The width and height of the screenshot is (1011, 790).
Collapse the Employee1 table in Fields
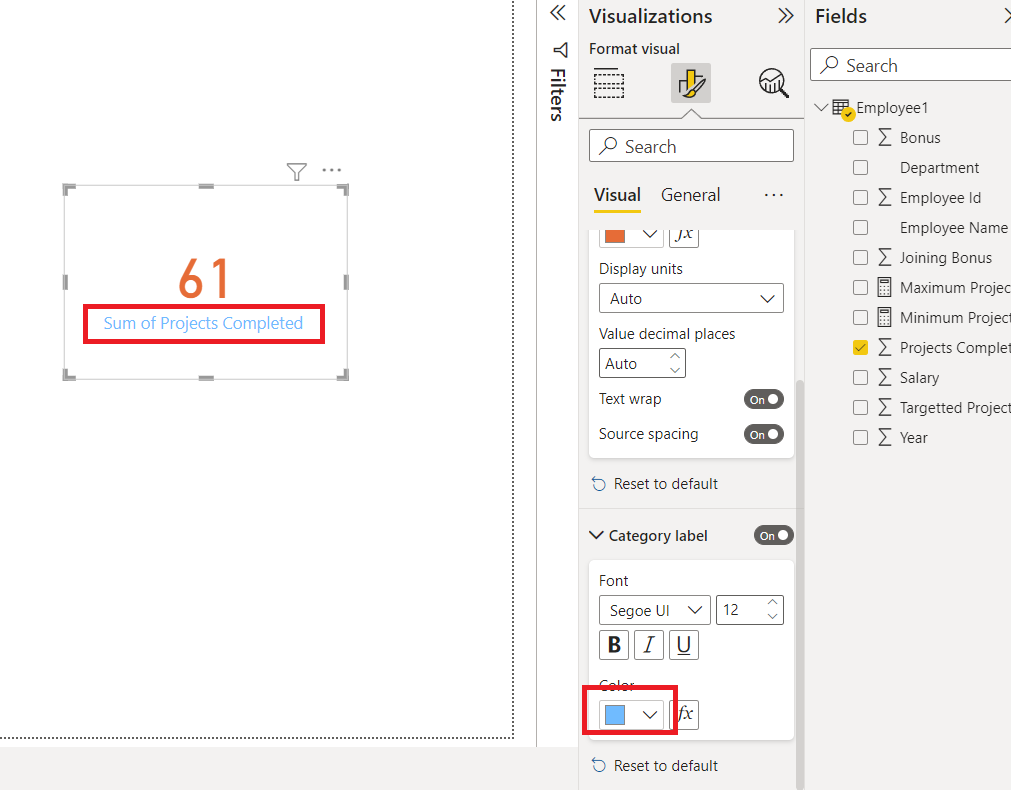822,107
